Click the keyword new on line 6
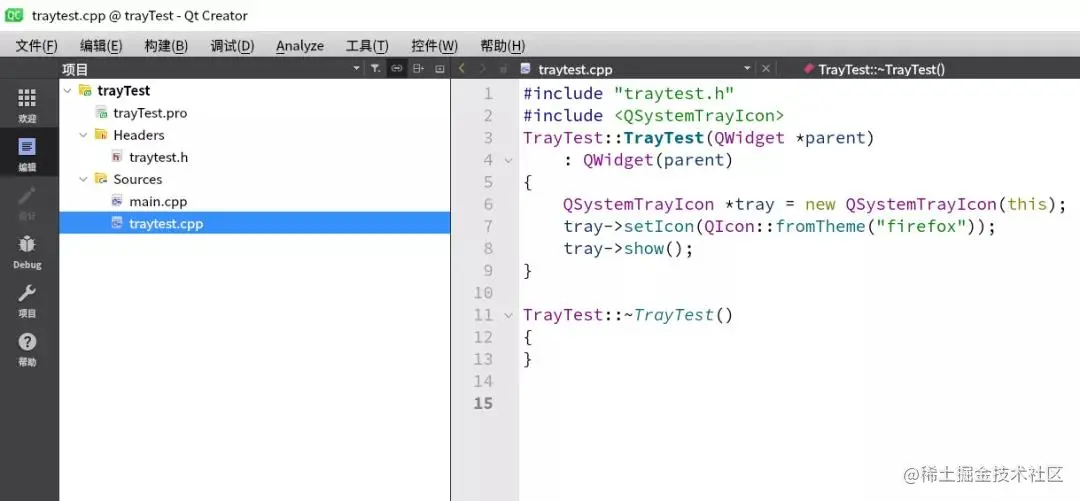Image resolution: width=1080 pixels, height=501 pixels. coord(820,204)
